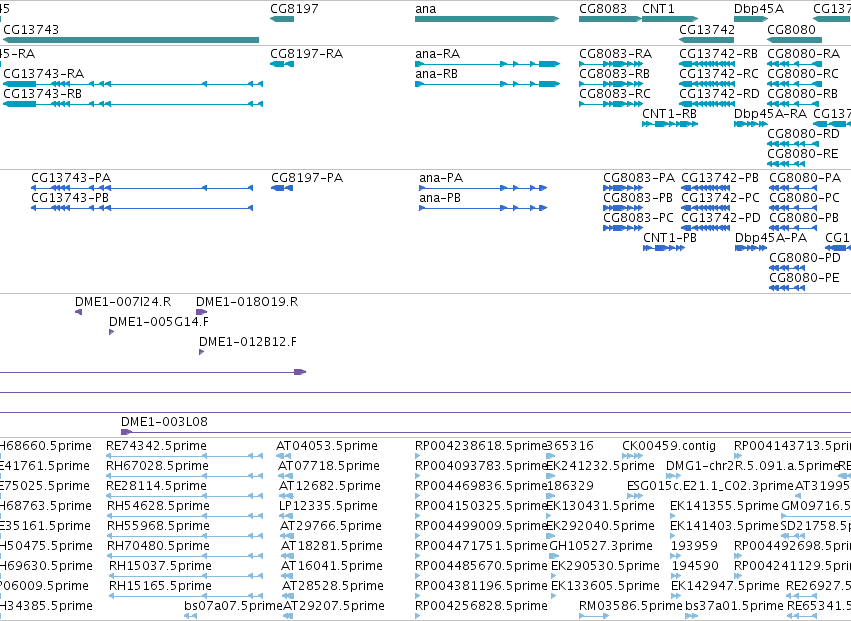Select the long ana gene bar

487,19
